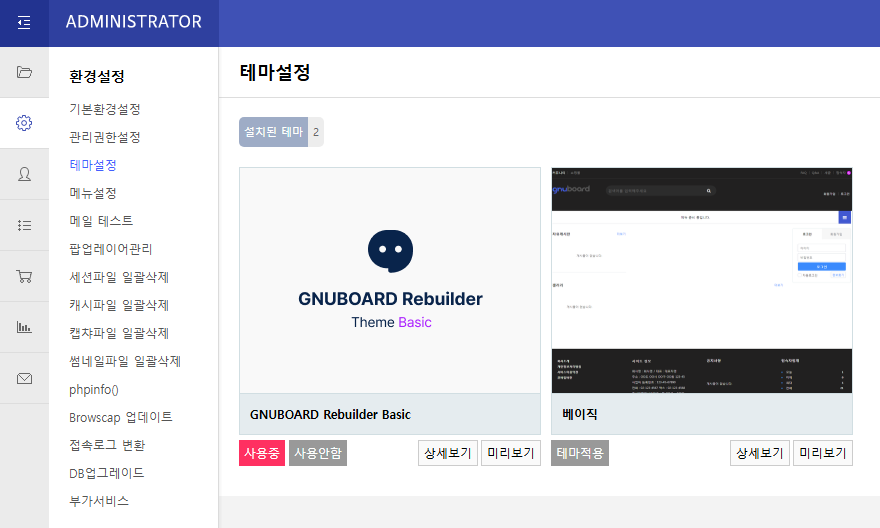Click 미리보기 for GNUBOARD Rebuilder Basic
This screenshot has width=880, height=528.
coord(511,453)
